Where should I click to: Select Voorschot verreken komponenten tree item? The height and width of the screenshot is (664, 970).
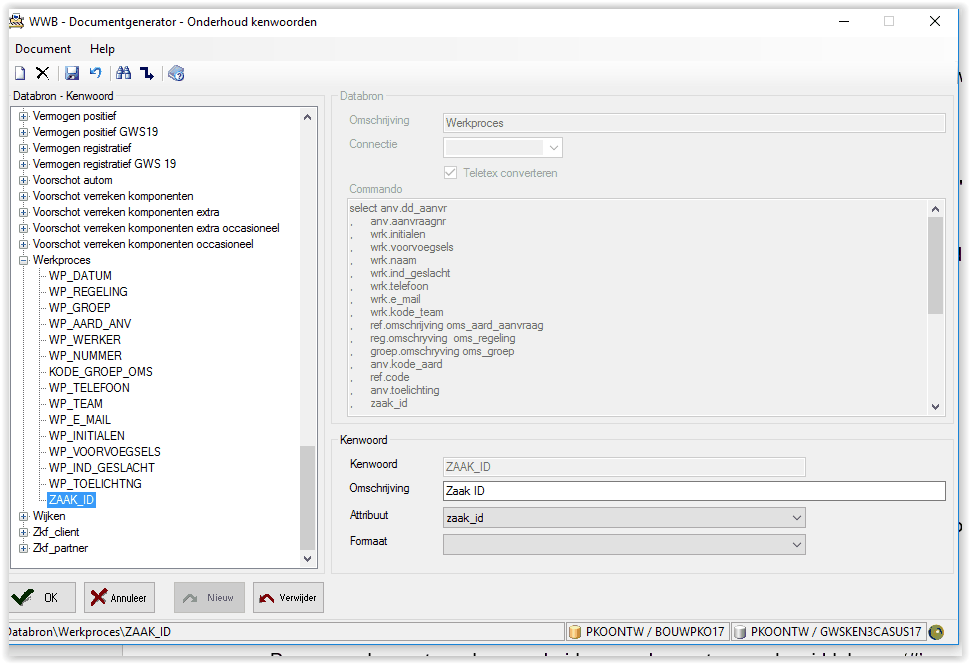(113, 196)
